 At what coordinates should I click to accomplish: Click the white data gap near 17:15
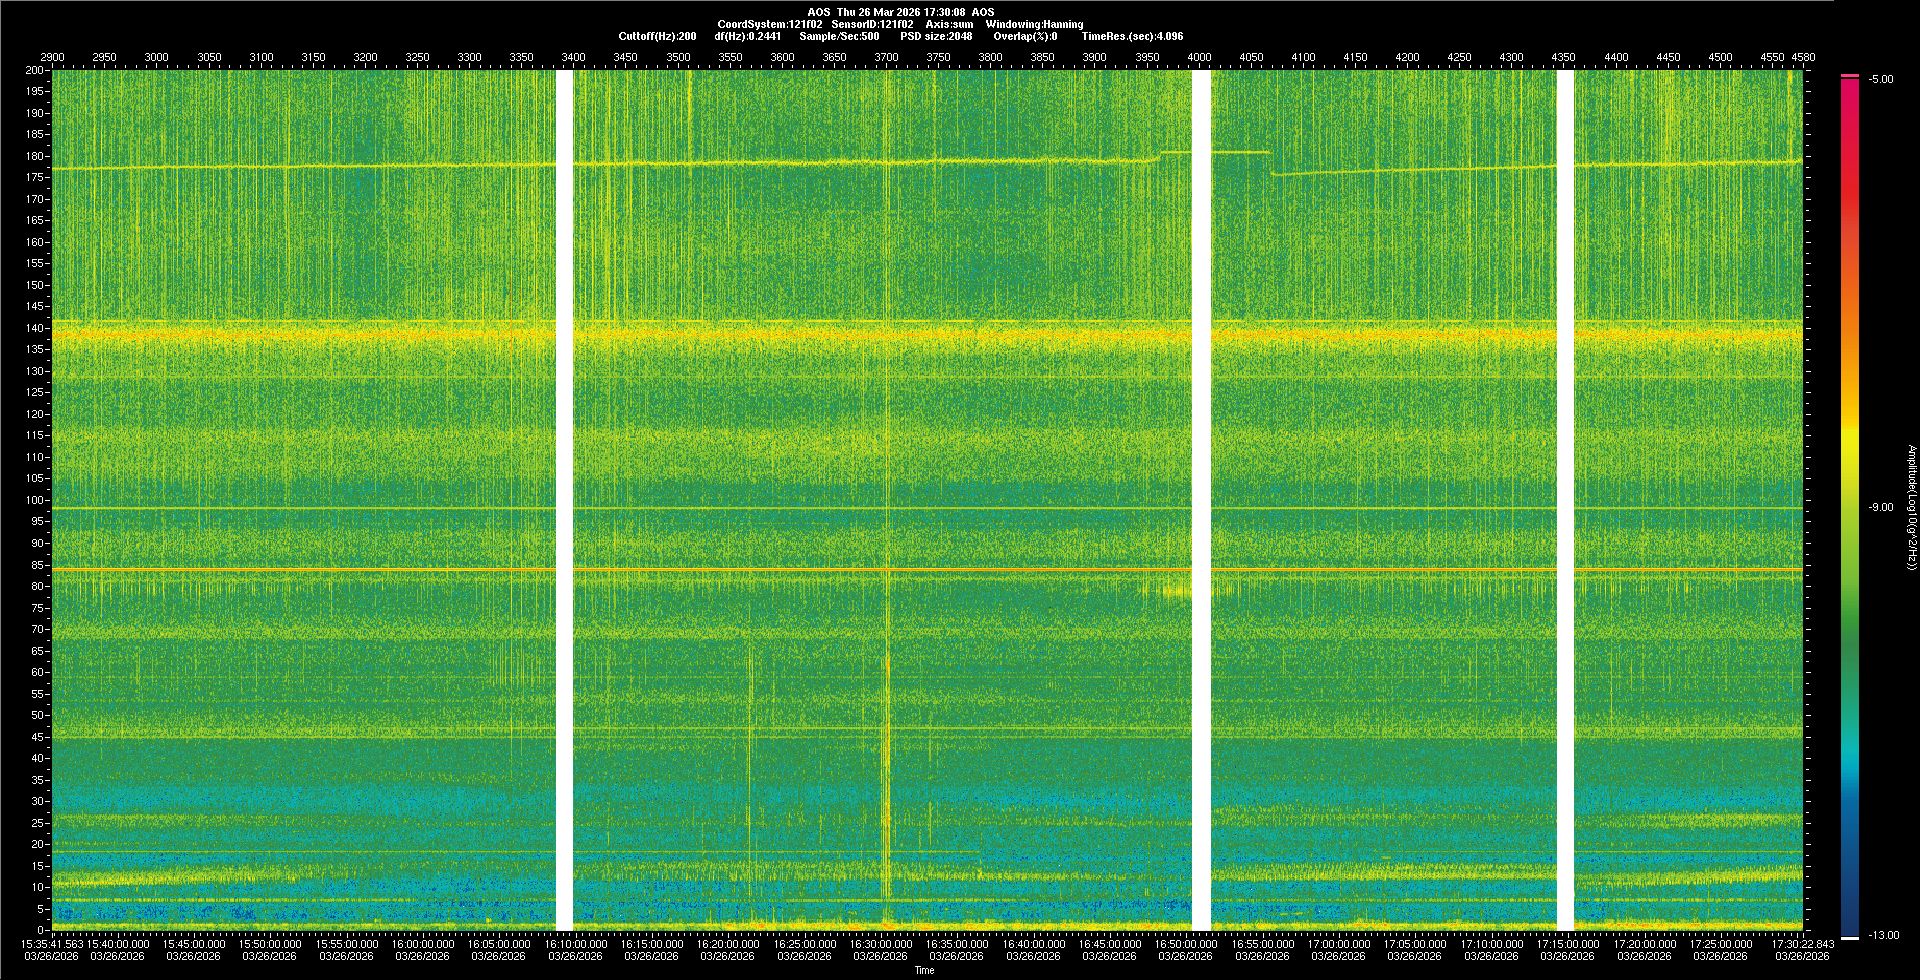[1565, 500]
